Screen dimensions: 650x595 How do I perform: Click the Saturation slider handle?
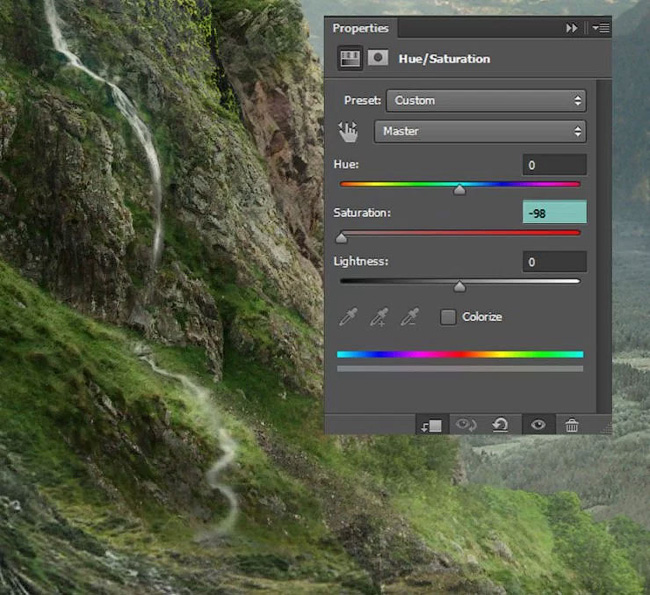(x=341, y=238)
